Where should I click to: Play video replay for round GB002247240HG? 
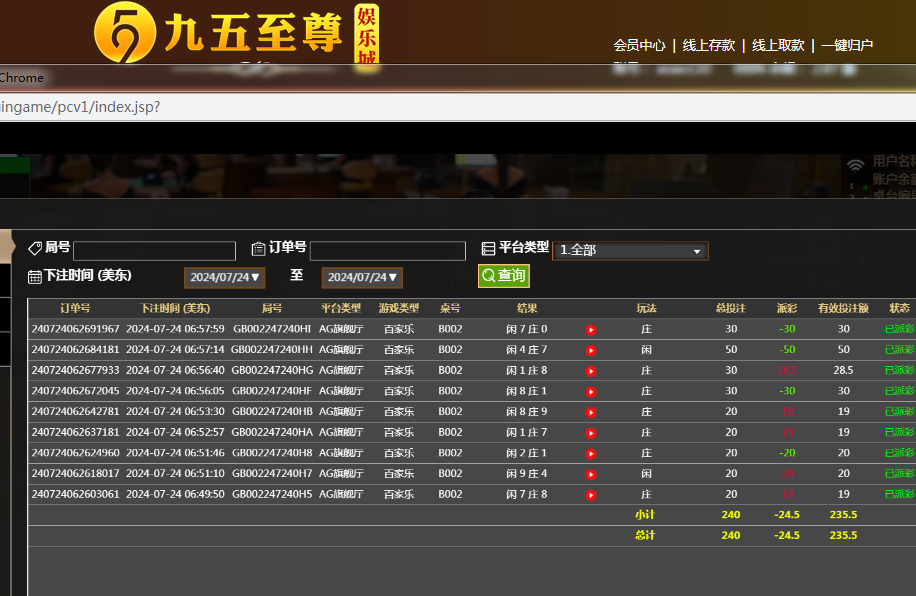590,371
